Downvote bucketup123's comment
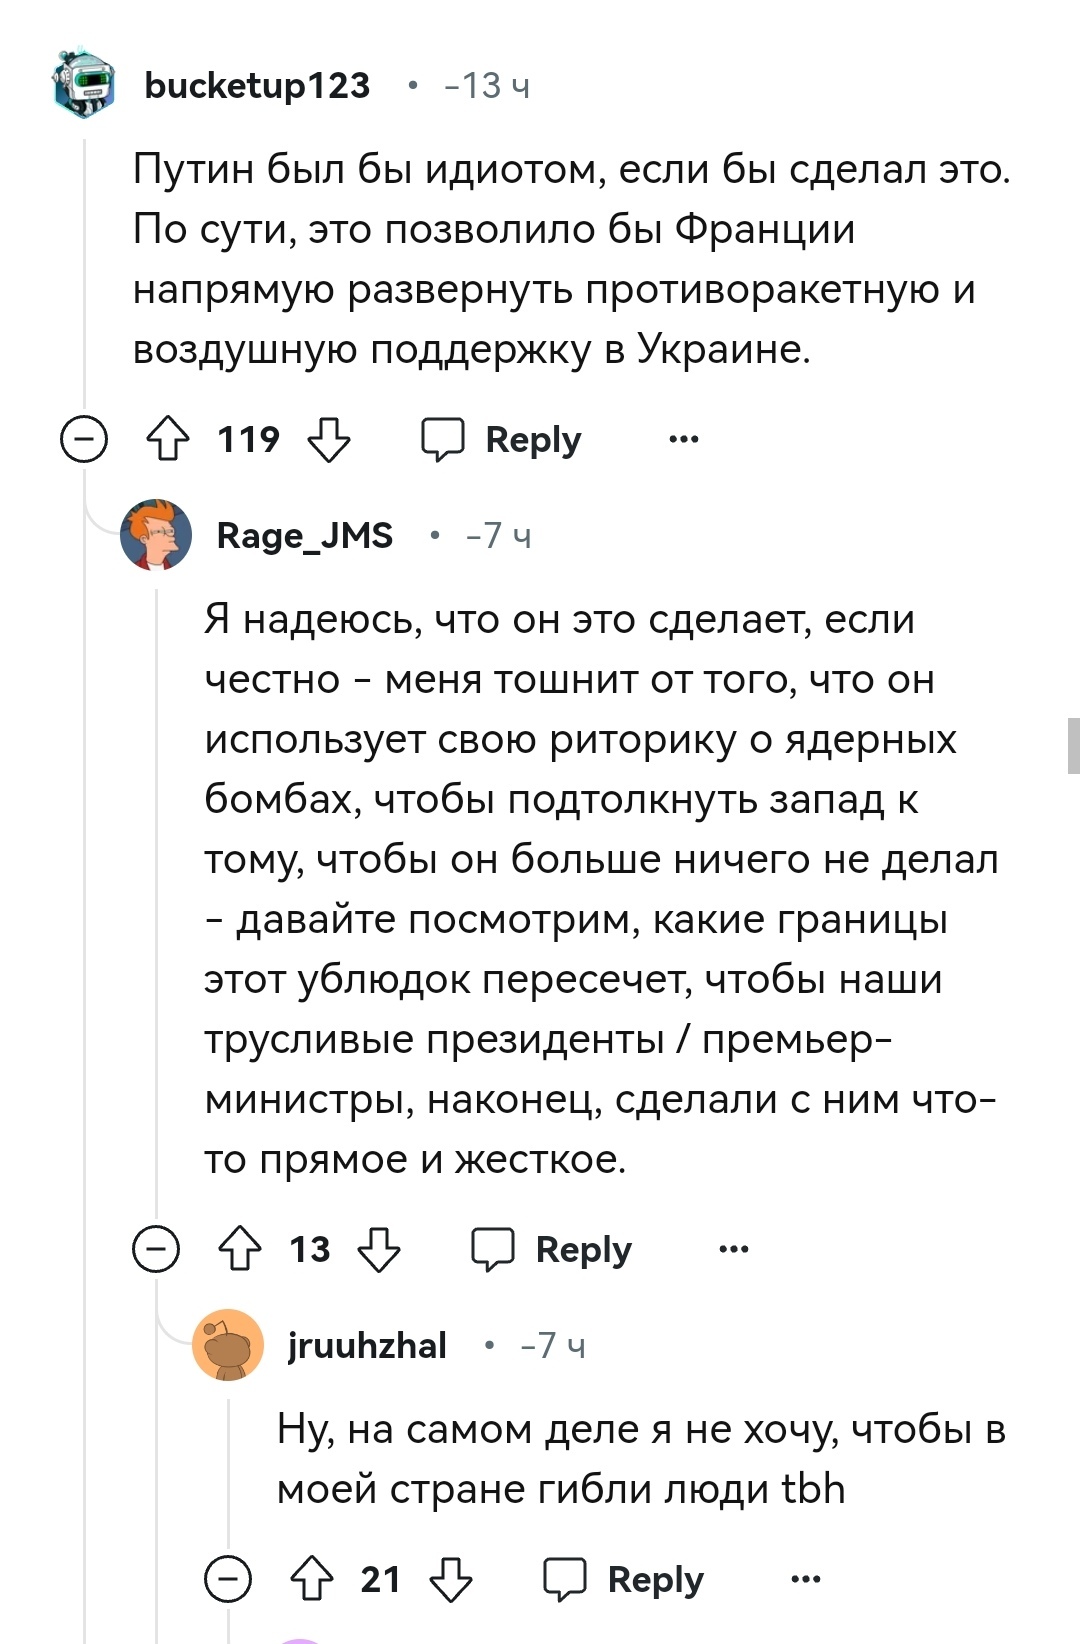The height and width of the screenshot is (1644, 1080). point(329,439)
